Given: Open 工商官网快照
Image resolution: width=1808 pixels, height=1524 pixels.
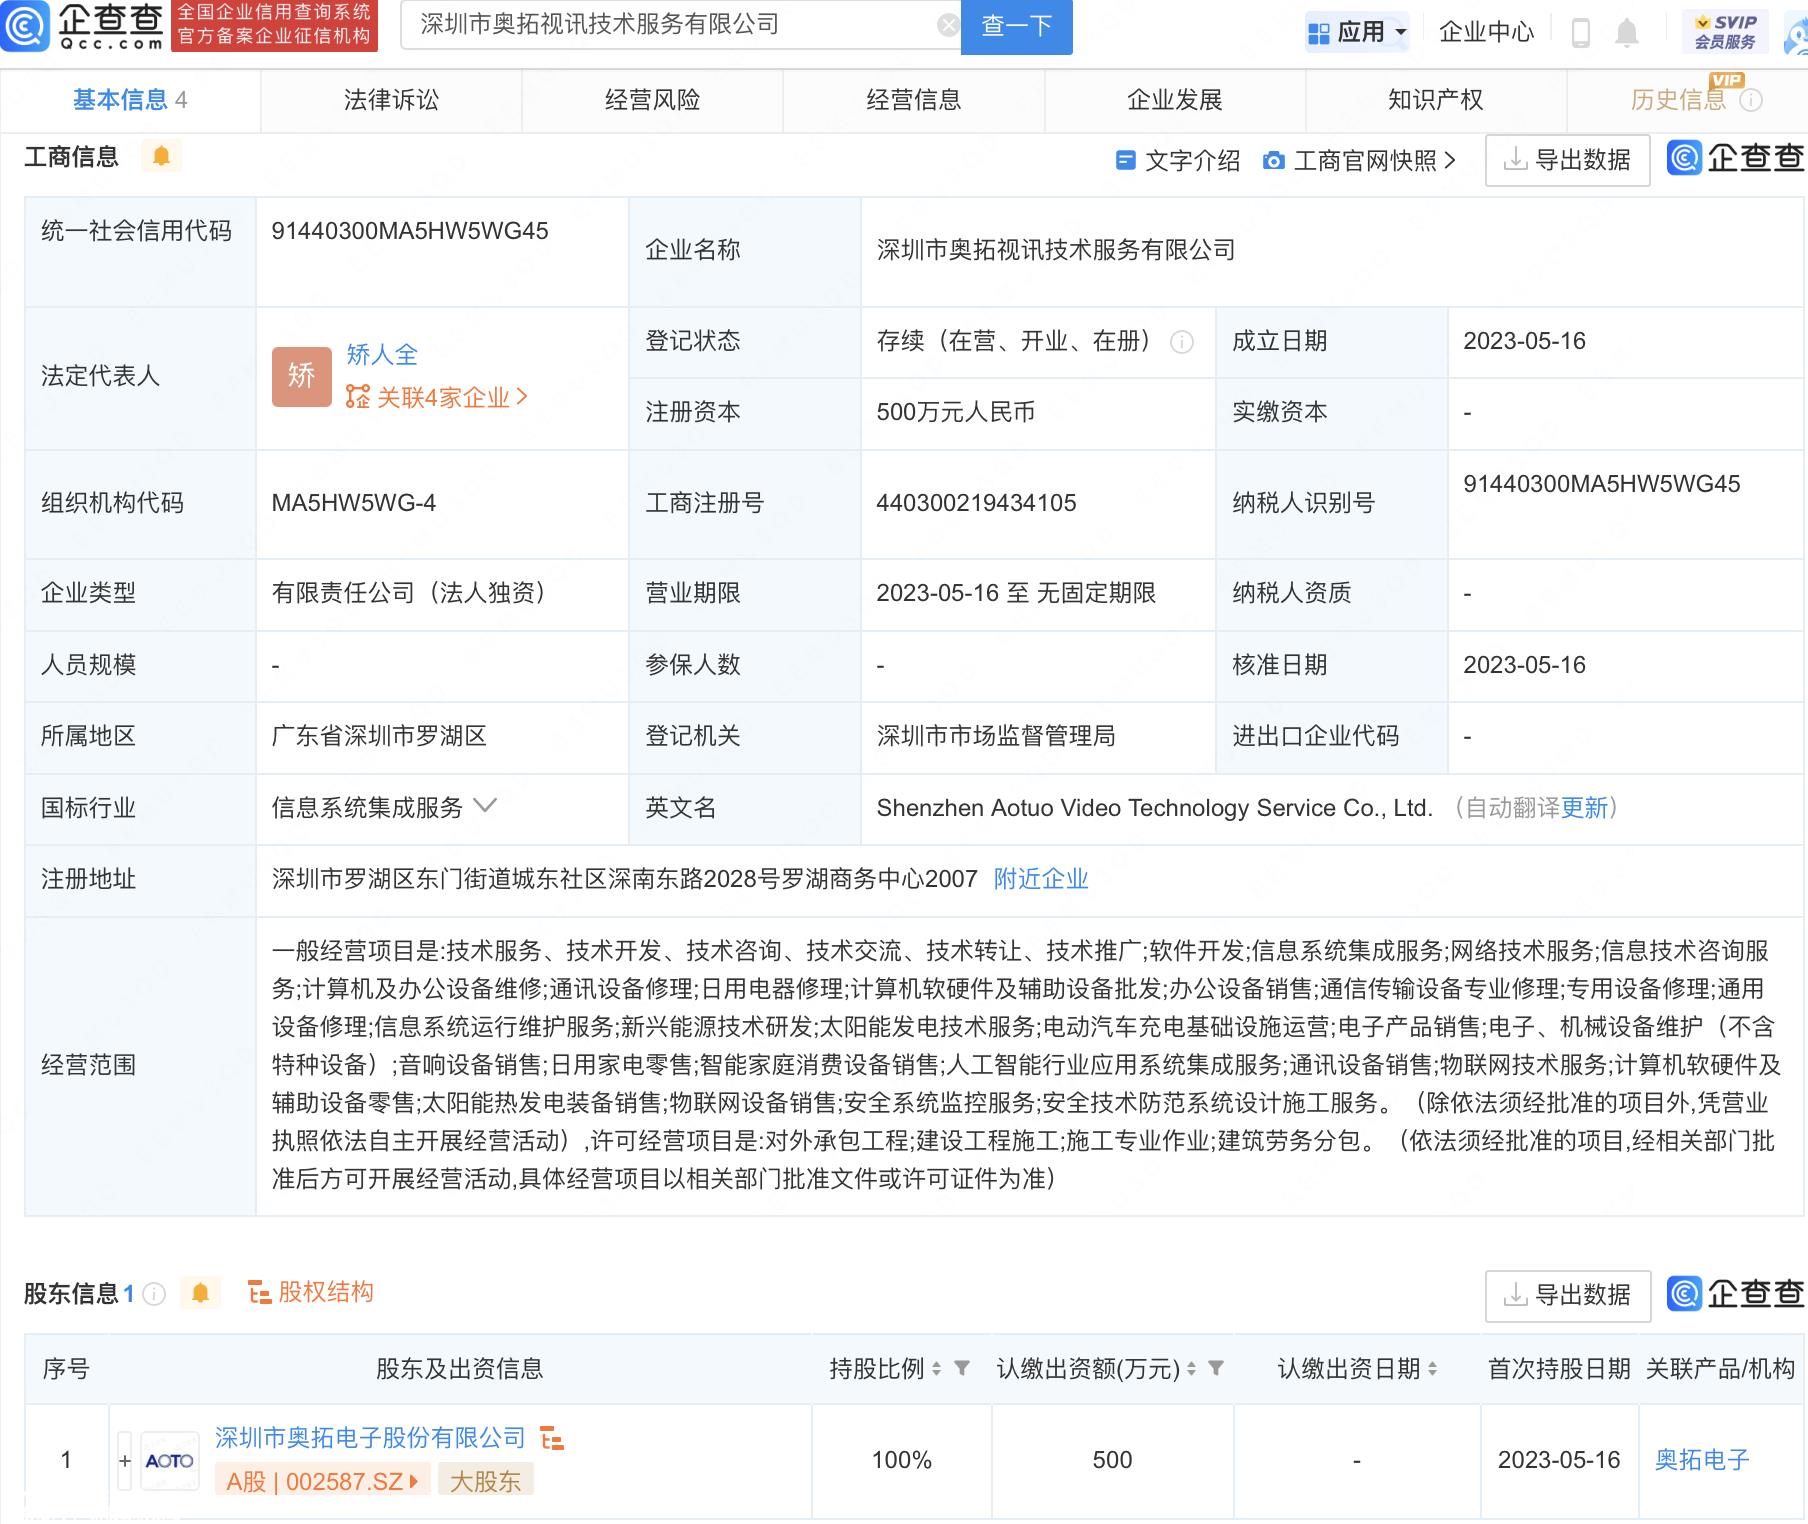Looking at the screenshot, I should 1360,160.
